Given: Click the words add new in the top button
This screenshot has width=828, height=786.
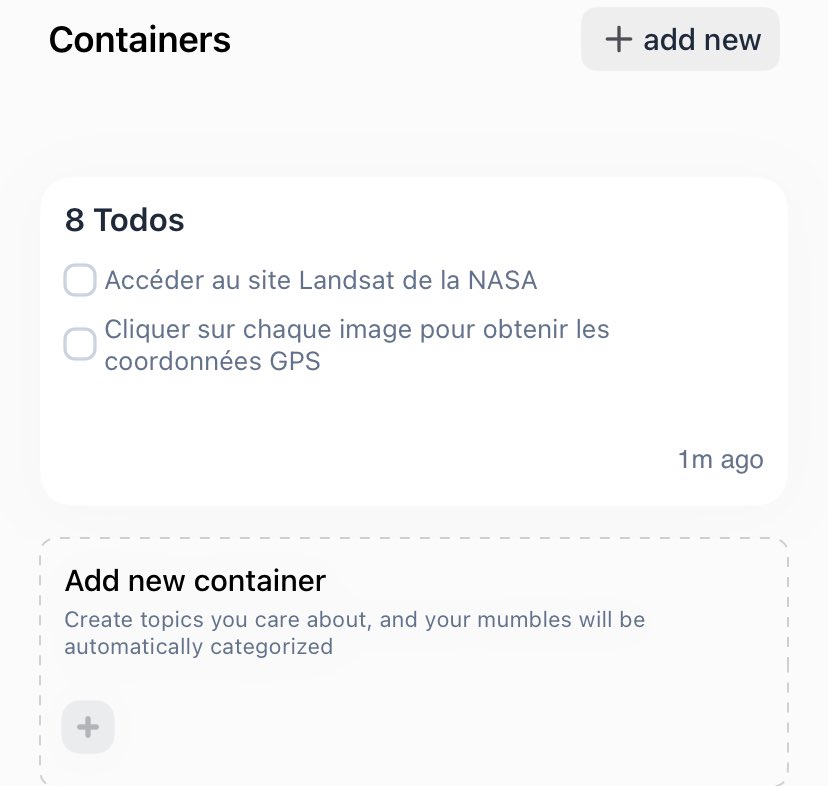Looking at the screenshot, I should (702, 40).
